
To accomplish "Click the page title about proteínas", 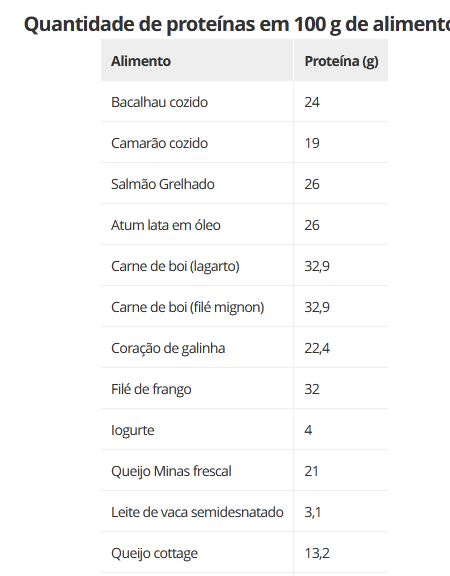I will click(x=237, y=25).
